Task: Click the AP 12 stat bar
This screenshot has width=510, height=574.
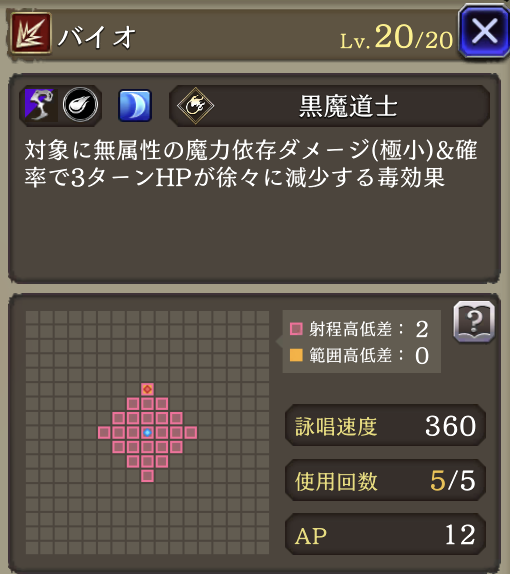Action: click(385, 534)
